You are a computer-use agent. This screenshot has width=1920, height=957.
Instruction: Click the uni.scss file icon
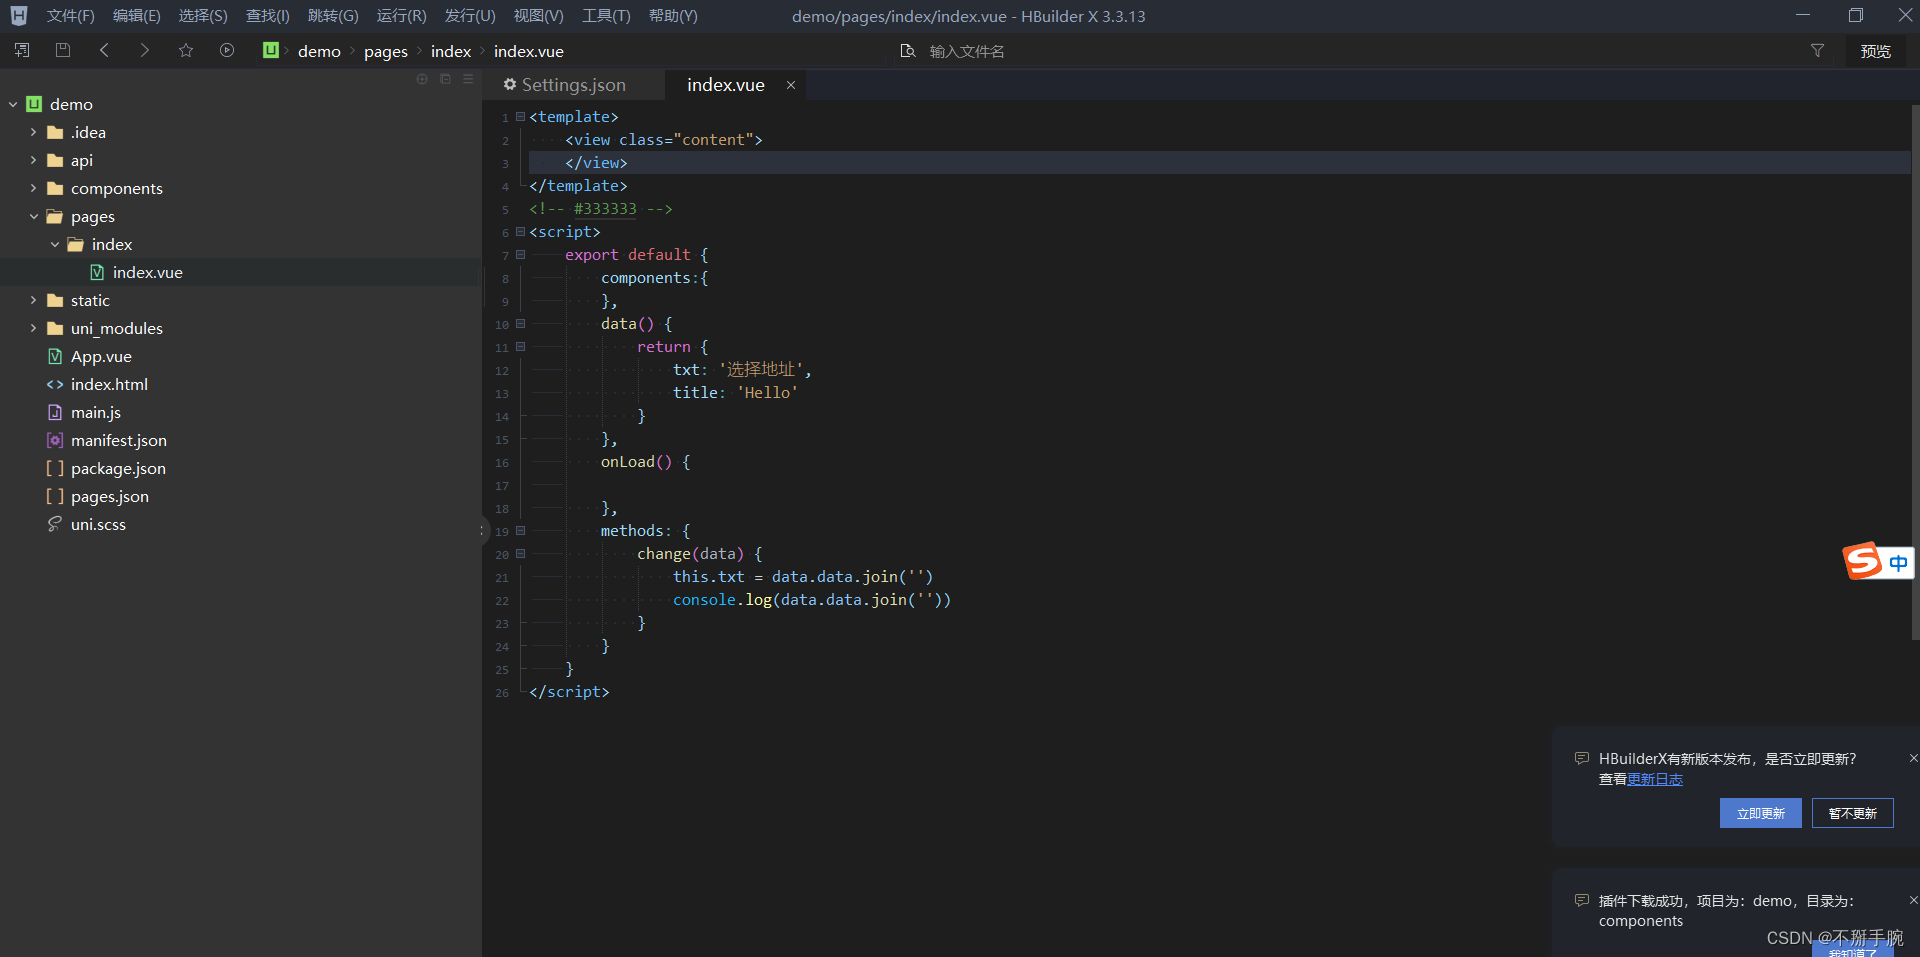[x=55, y=524]
